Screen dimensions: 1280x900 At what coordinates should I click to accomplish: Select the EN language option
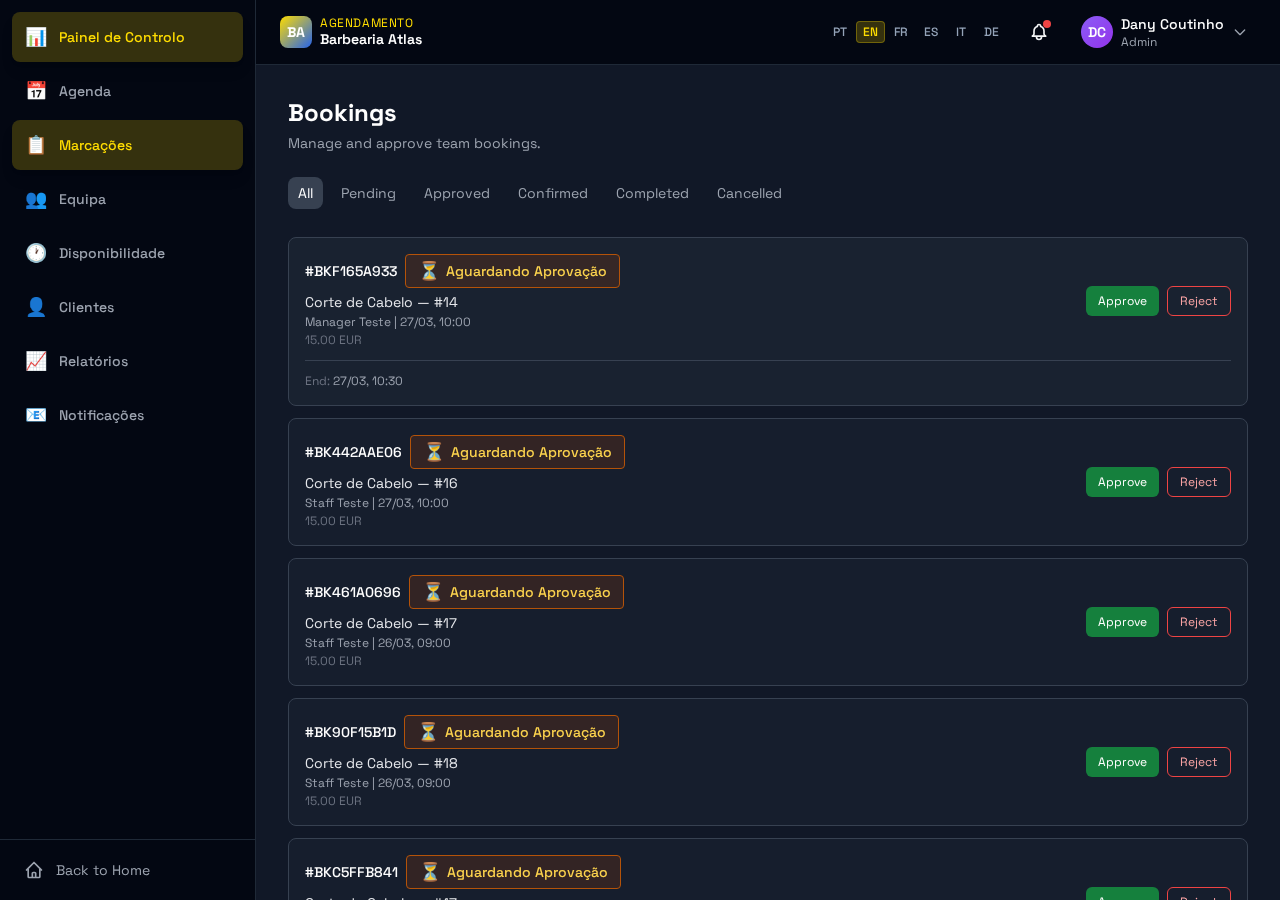tap(870, 32)
